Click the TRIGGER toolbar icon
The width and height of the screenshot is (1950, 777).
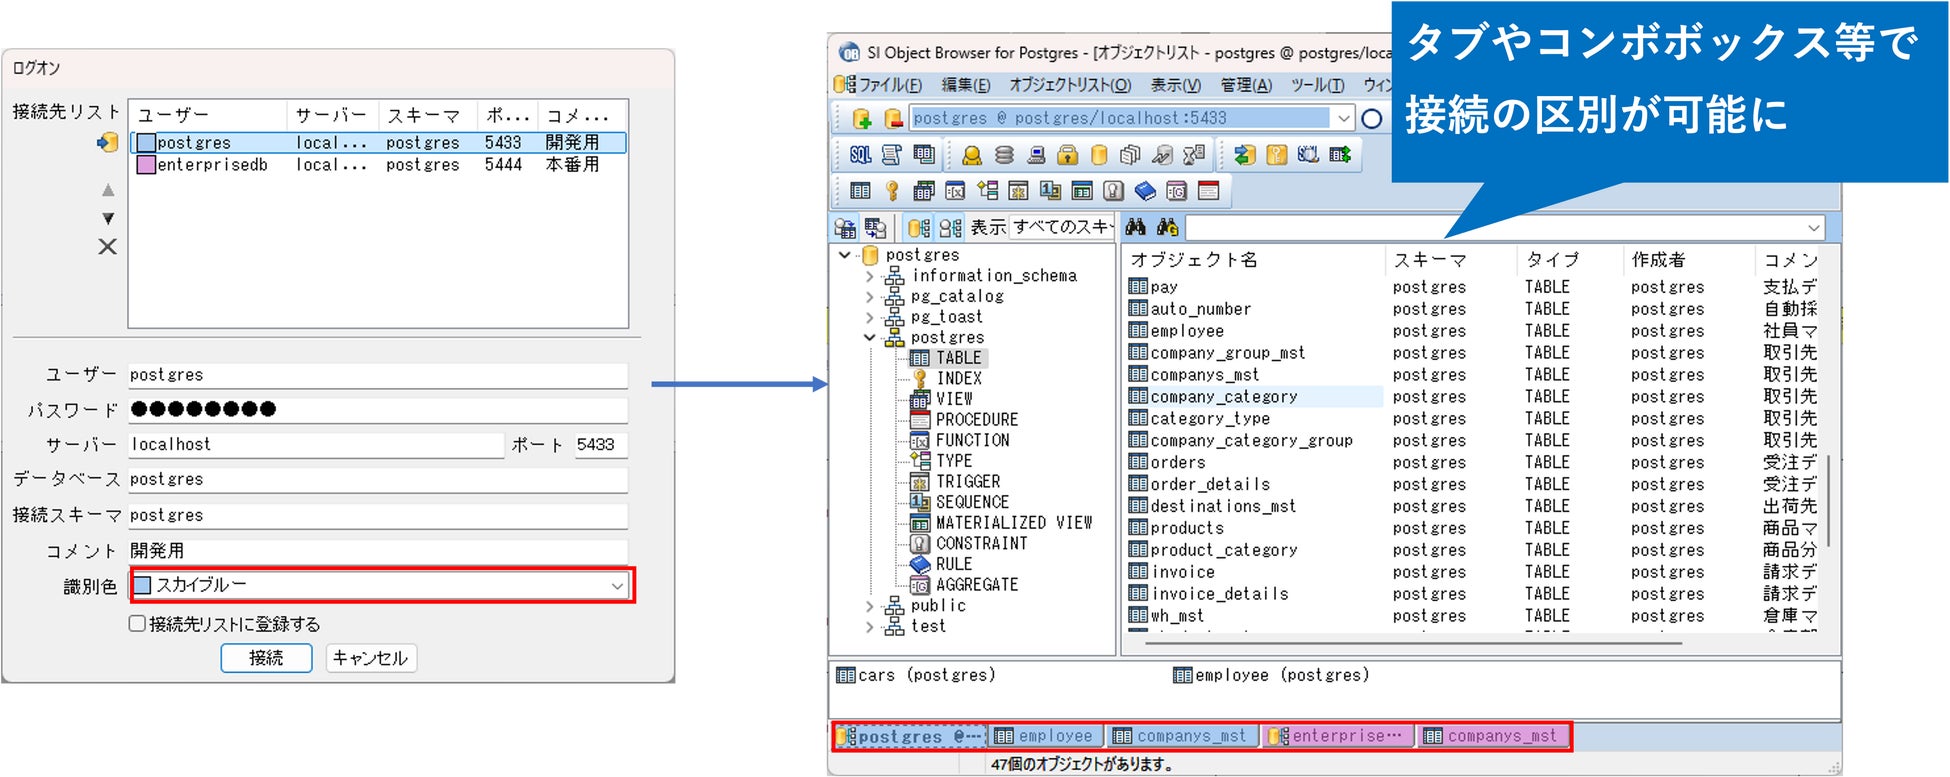tap(1018, 191)
